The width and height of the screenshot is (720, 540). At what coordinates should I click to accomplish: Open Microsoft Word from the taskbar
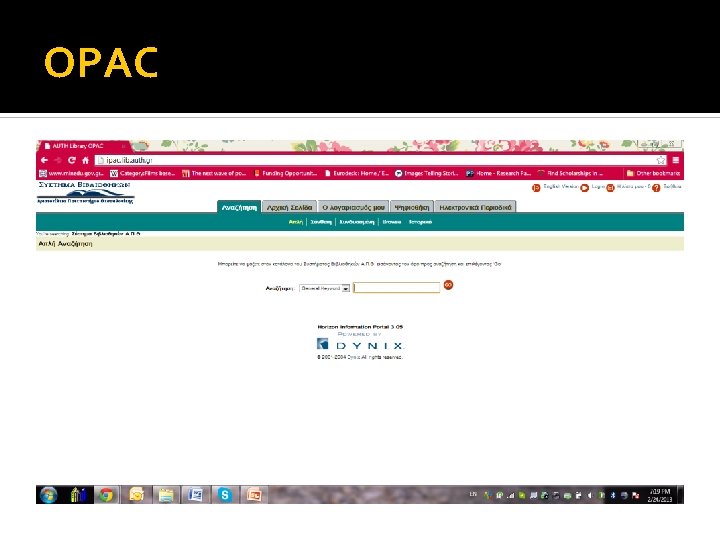196,495
